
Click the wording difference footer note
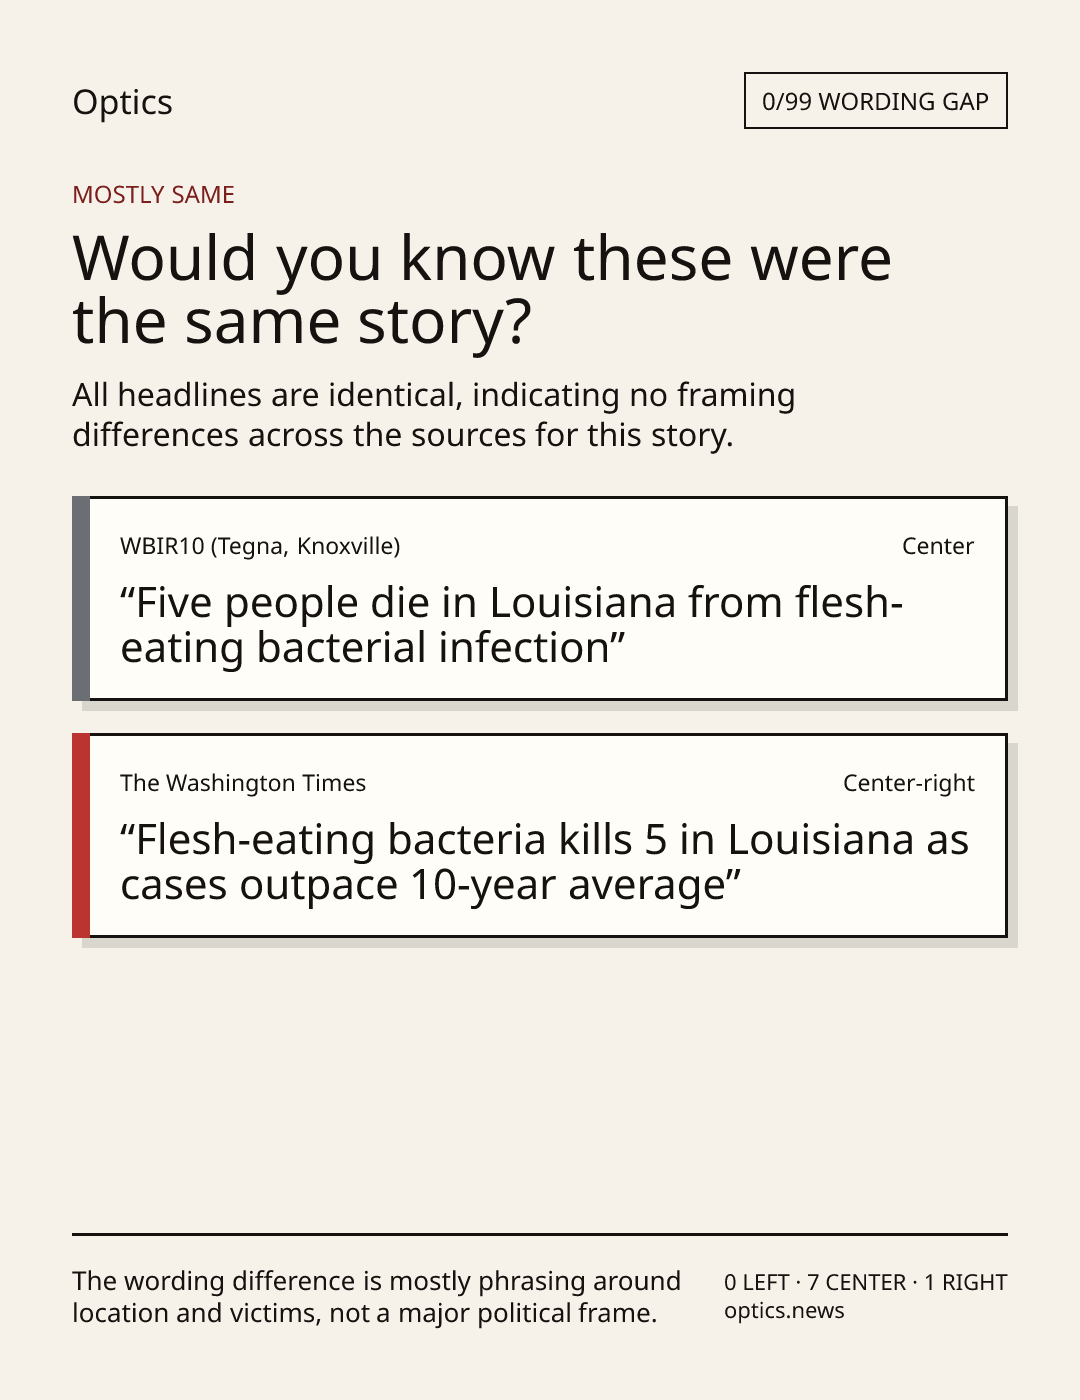pos(376,1297)
